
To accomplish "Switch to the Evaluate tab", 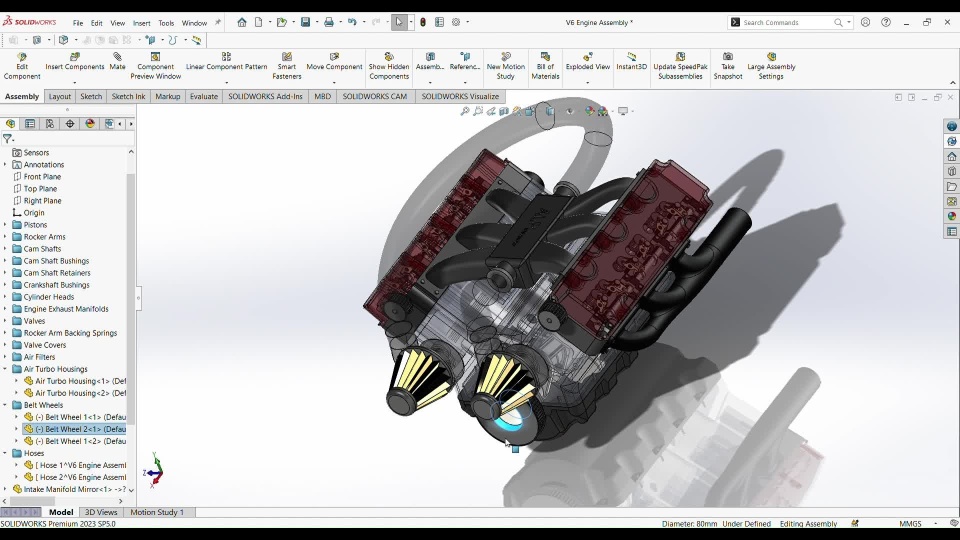I will pos(204,97).
